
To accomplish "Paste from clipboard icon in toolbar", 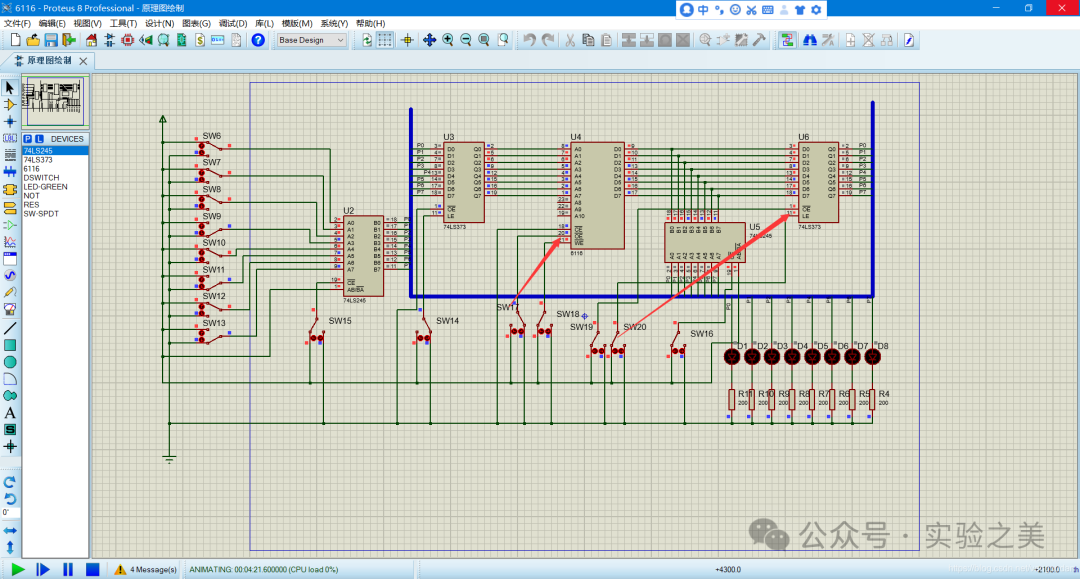I will click(x=606, y=41).
